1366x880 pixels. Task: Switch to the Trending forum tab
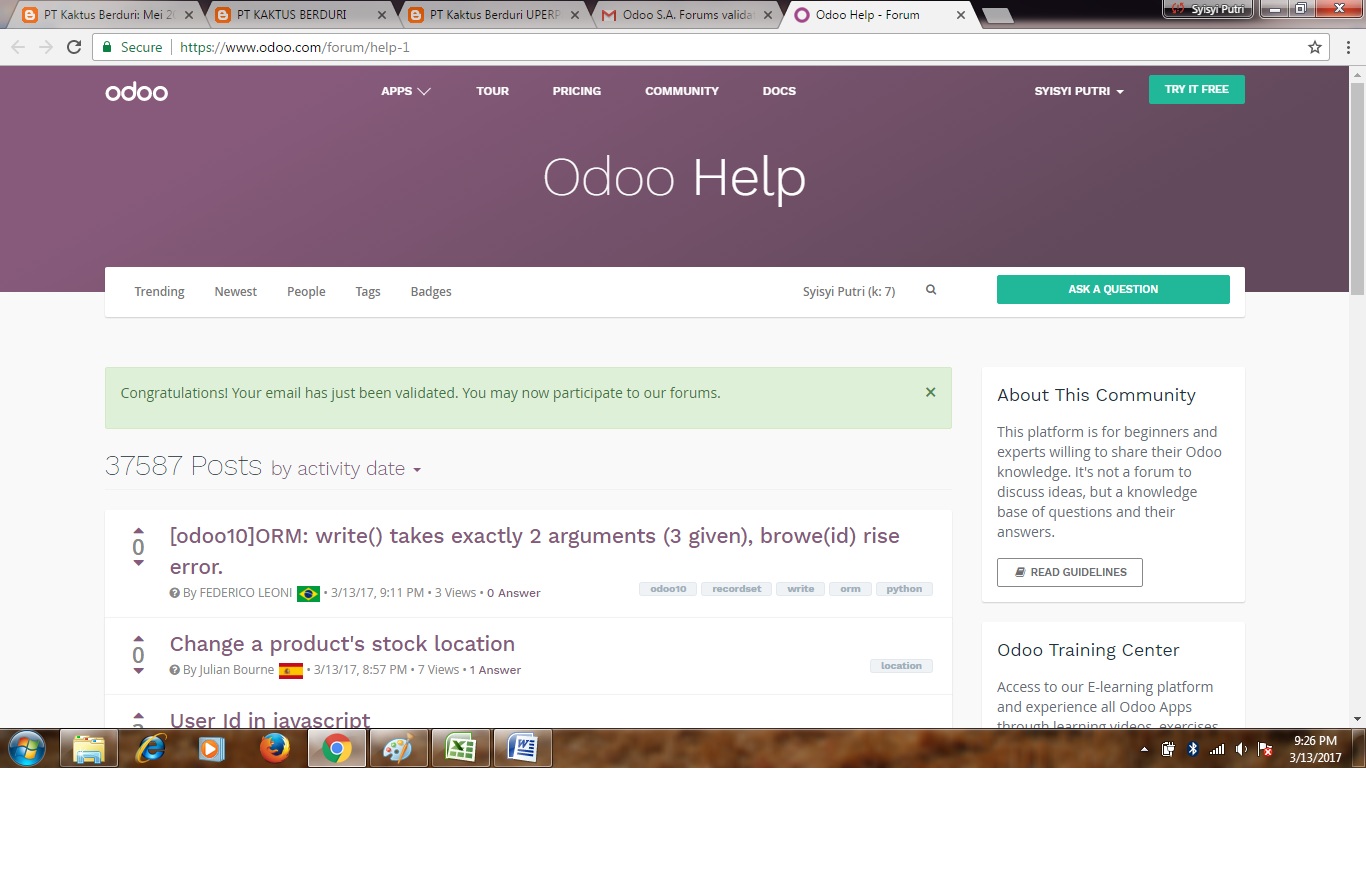point(159,291)
